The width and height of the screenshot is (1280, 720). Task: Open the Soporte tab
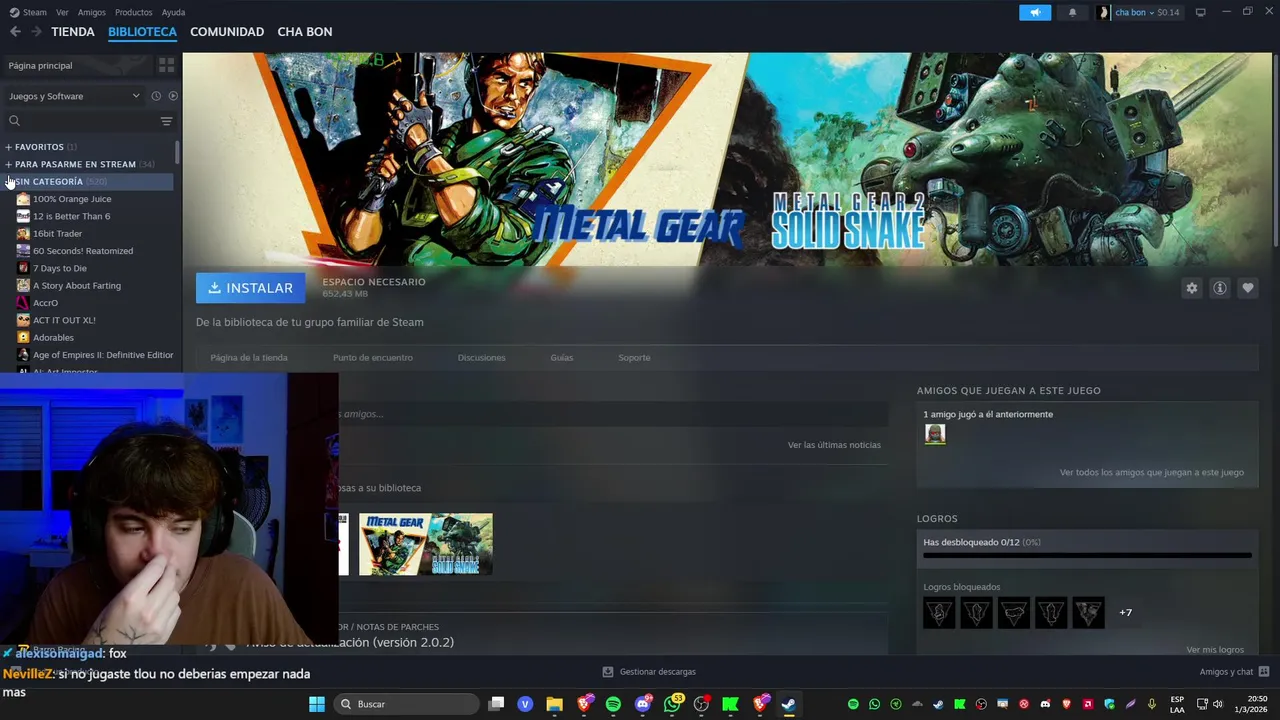point(634,357)
